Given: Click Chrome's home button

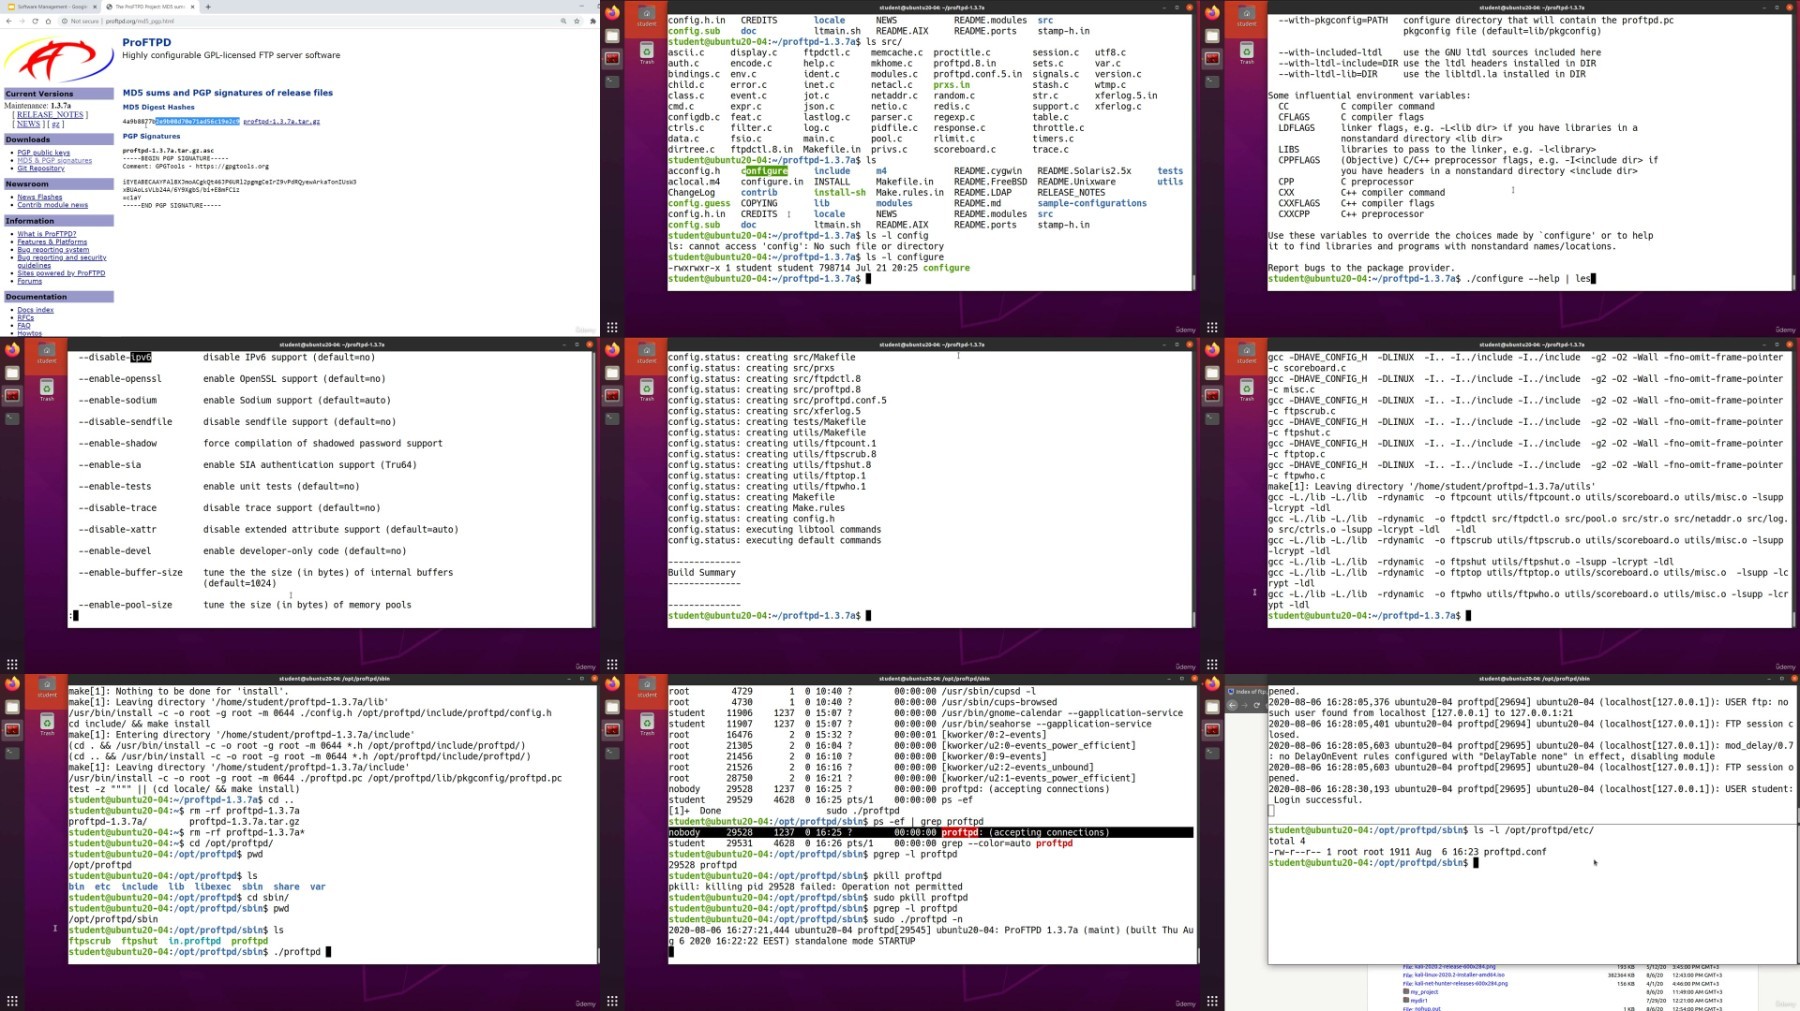Looking at the screenshot, I should [48, 21].
